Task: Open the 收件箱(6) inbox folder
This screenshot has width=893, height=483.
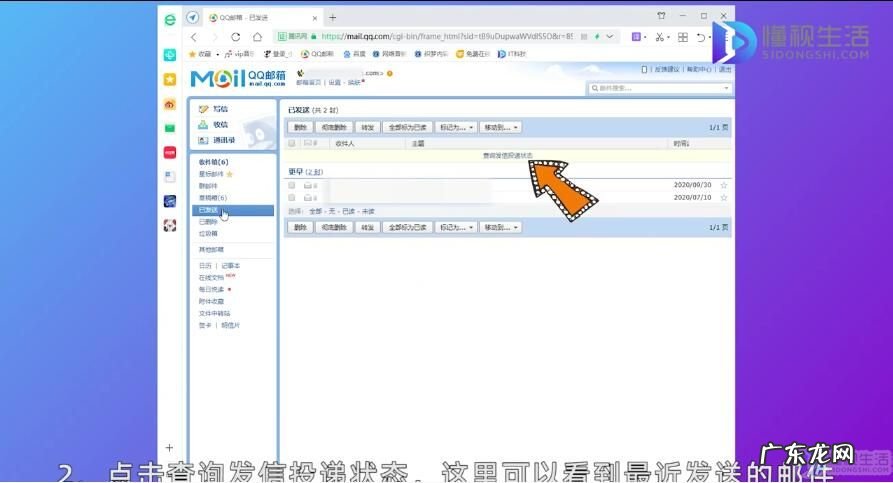Action: point(213,162)
